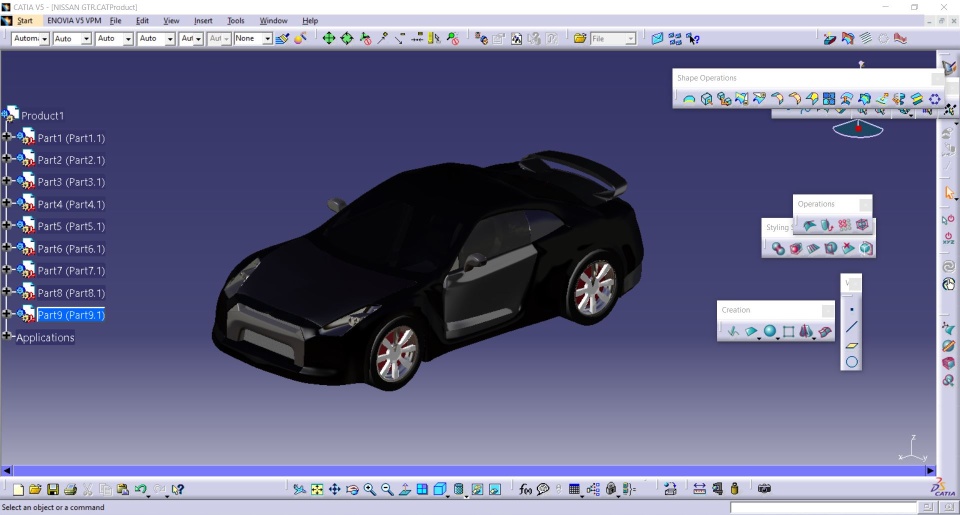
Task: Select the Pan view tool
Action: (334, 489)
